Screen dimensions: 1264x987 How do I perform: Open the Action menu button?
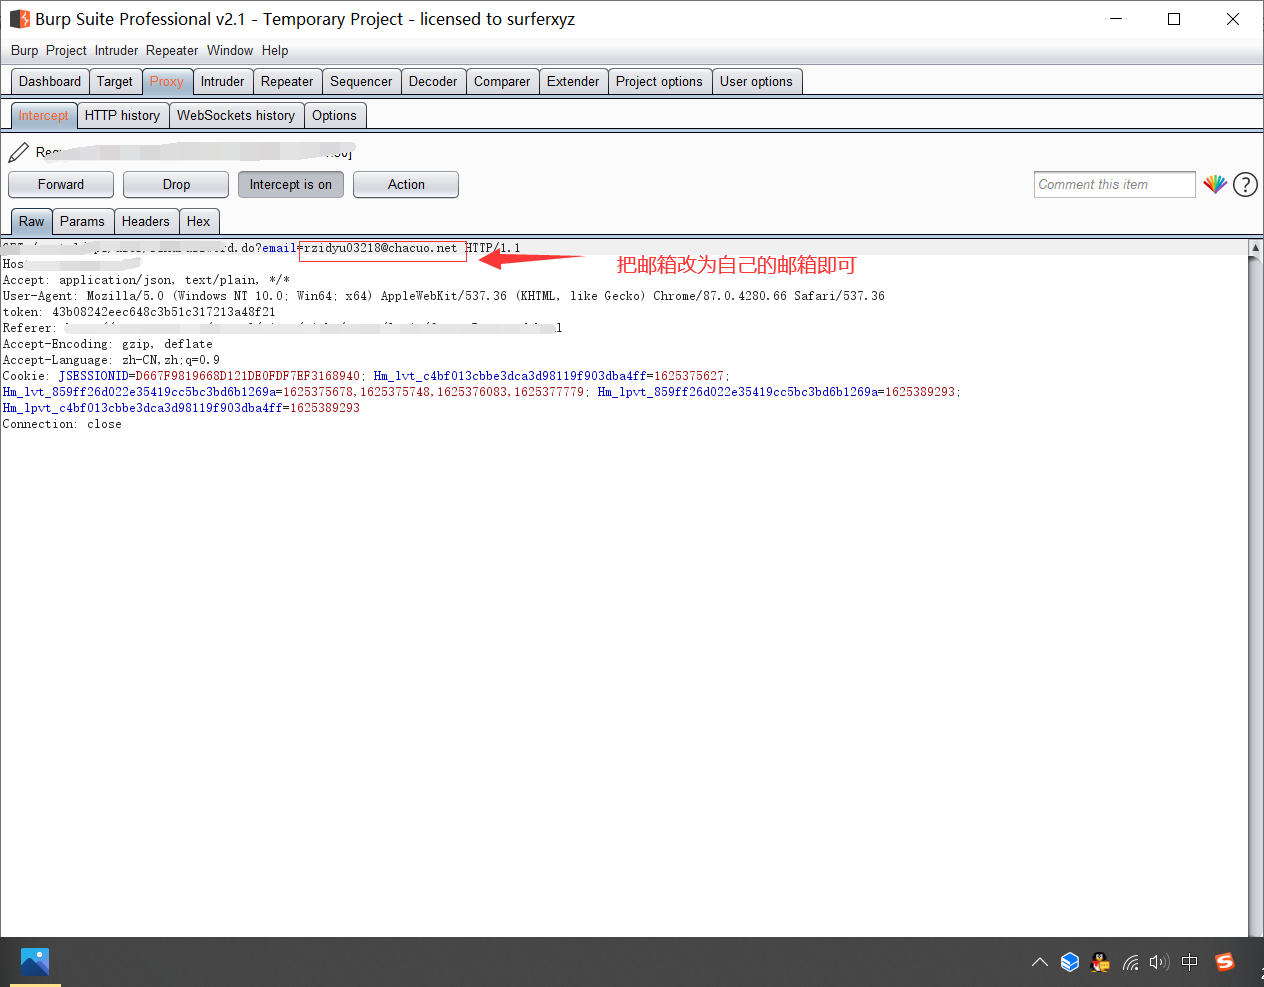(x=406, y=184)
